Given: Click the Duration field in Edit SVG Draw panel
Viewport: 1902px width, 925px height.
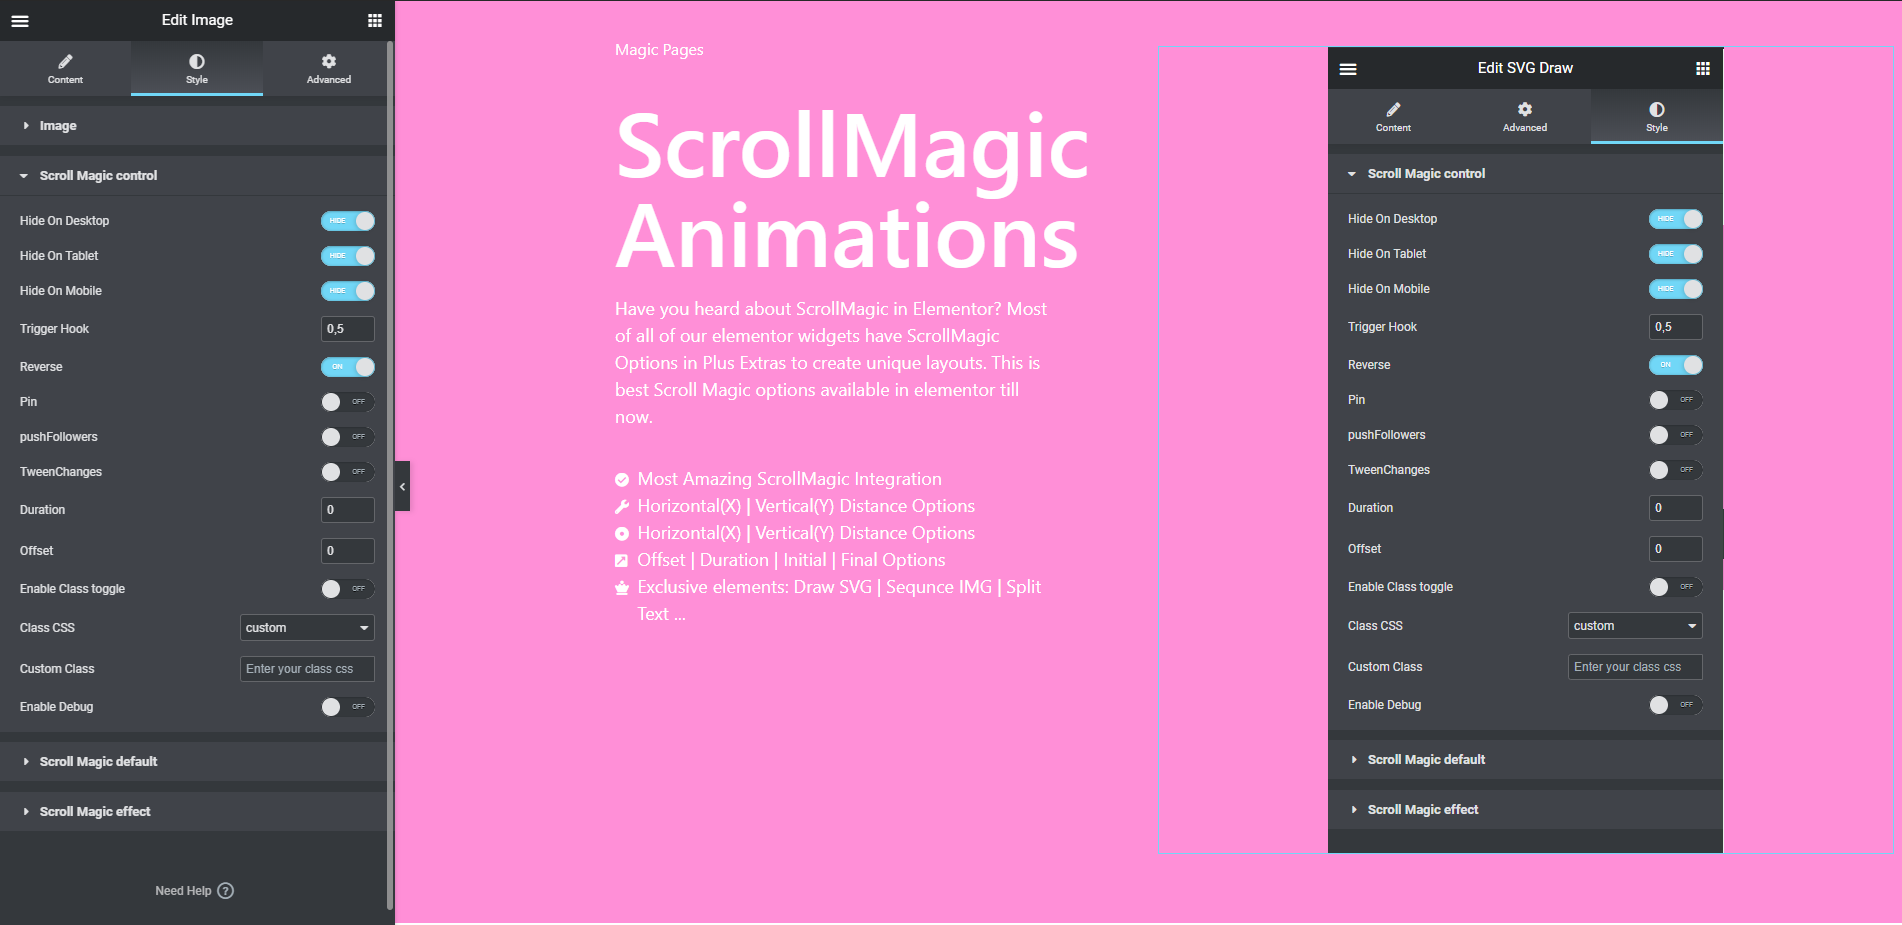Looking at the screenshot, I should point(1676,508).
